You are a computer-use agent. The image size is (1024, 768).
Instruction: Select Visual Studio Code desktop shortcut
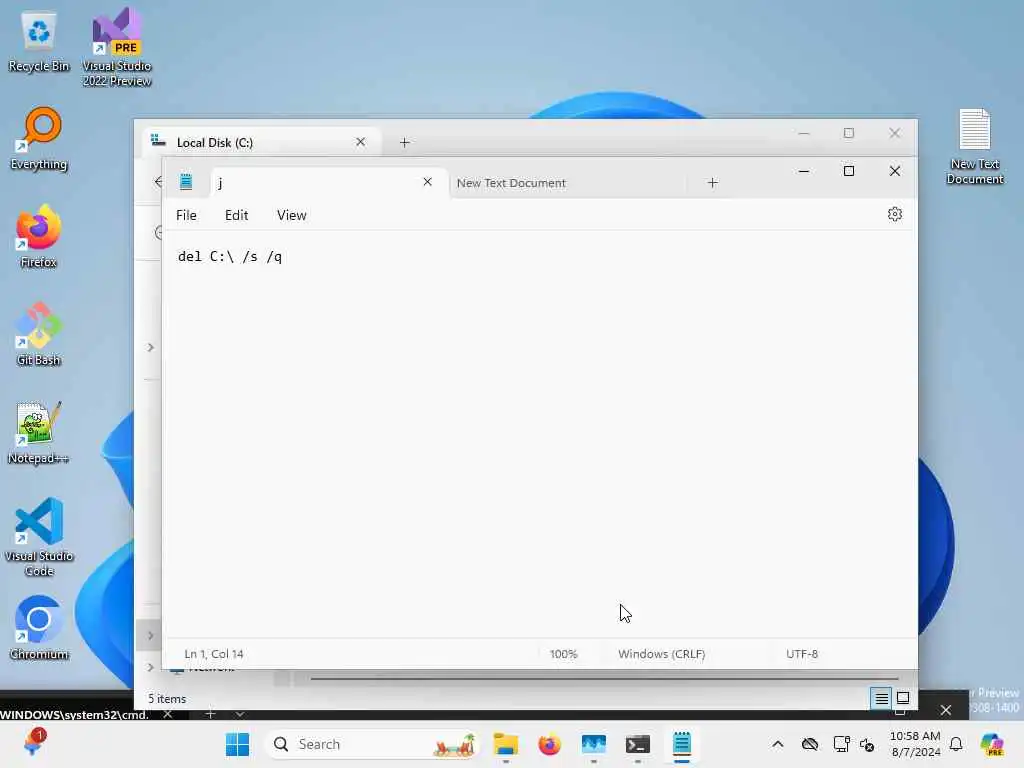point(39,537)
